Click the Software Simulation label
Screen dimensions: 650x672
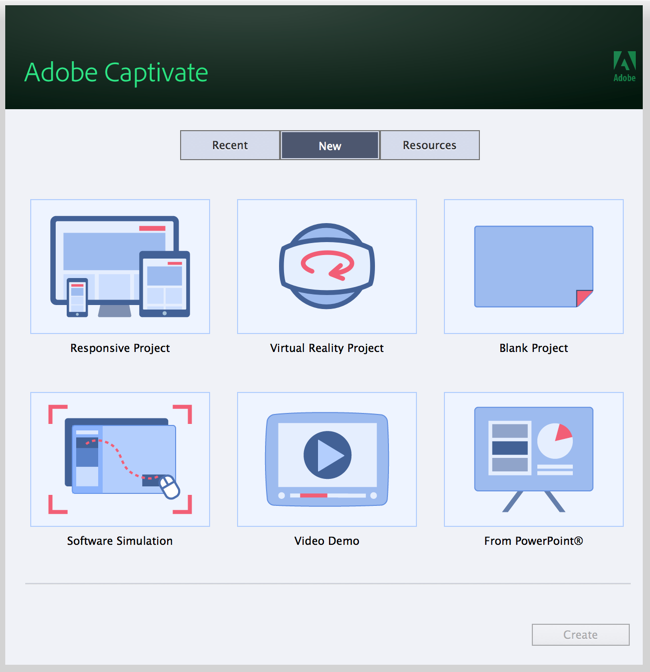120,541
